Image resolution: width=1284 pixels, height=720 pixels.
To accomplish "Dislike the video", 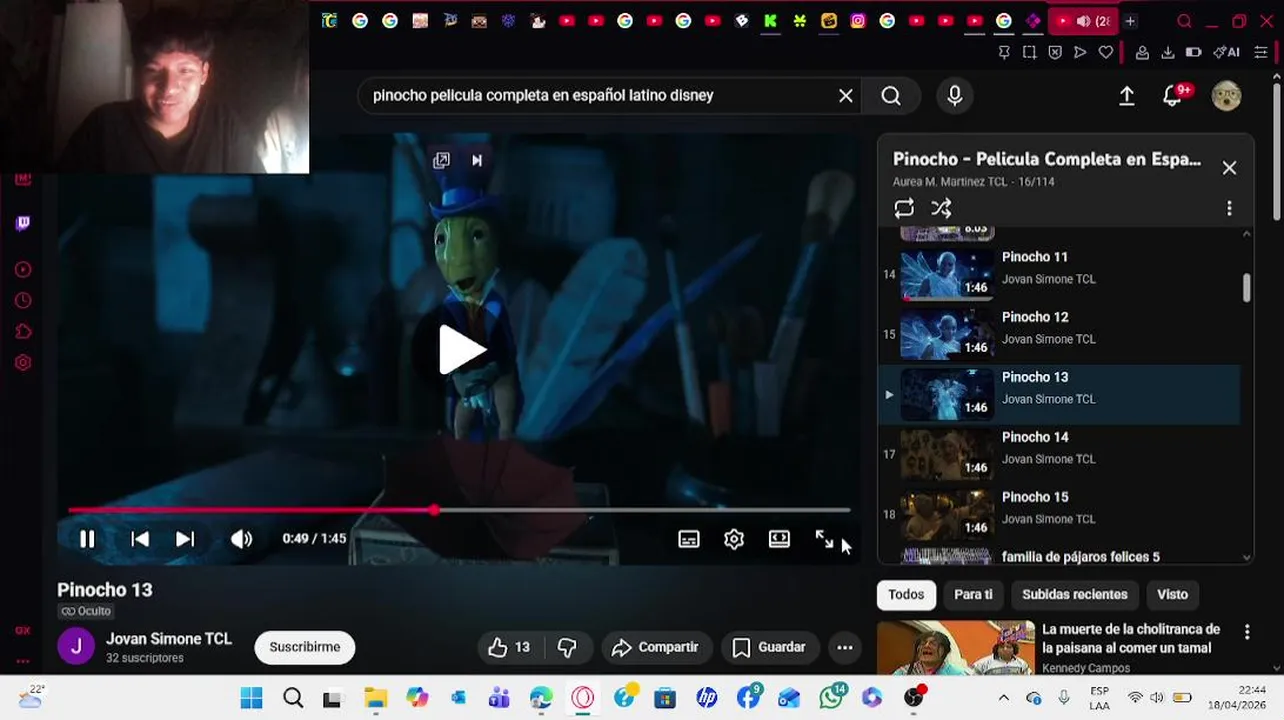I will (567, 648).
